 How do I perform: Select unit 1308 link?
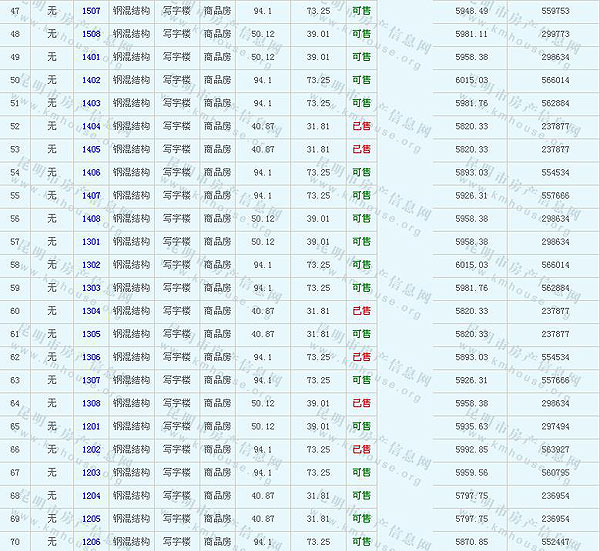click(91, 403)
